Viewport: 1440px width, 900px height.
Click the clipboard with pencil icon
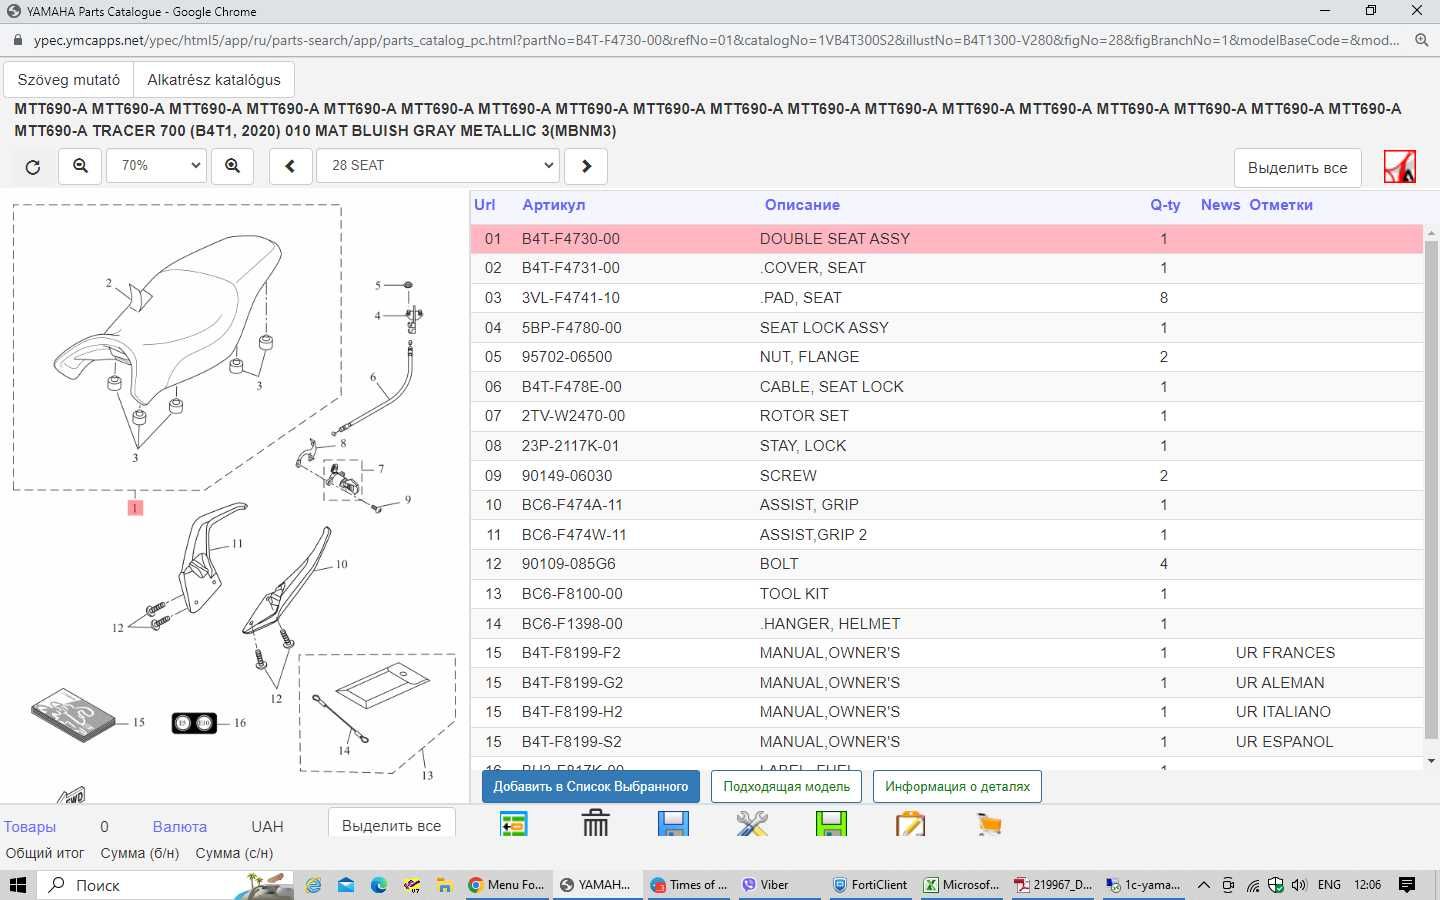(911, 824)
